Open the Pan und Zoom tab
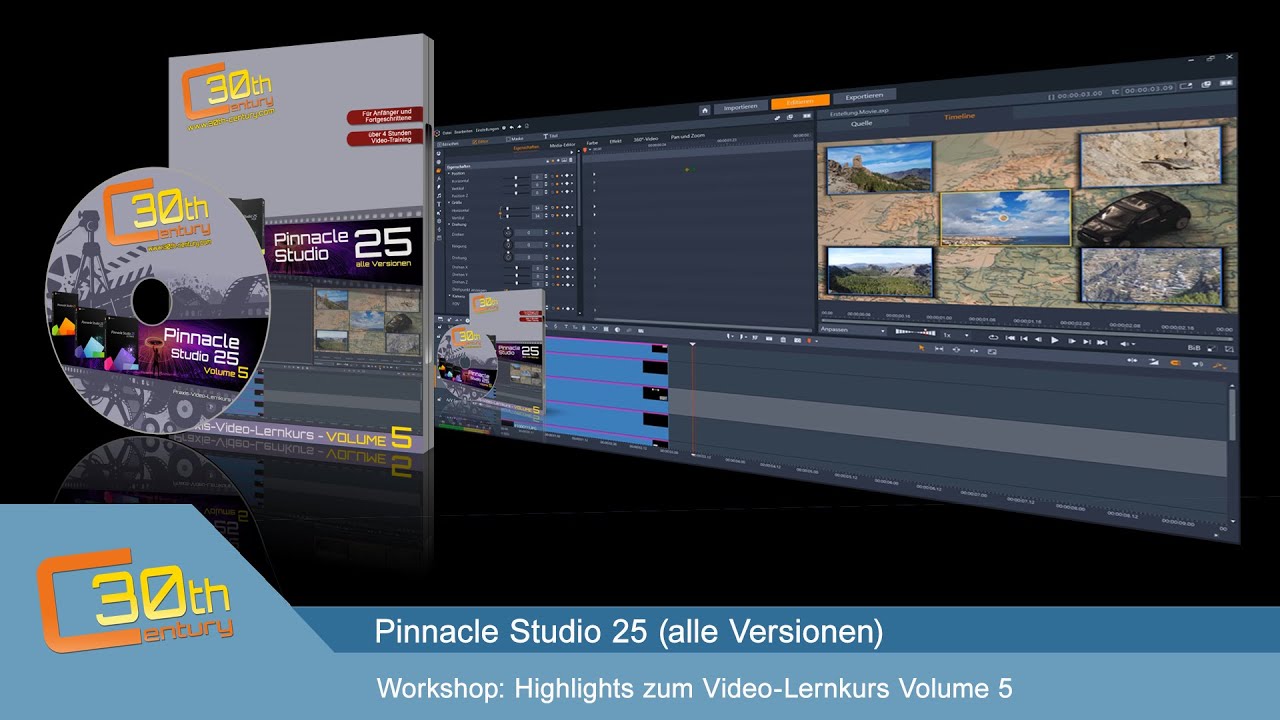This screenshot has height=720, width=1280. (x=688, y=136)
